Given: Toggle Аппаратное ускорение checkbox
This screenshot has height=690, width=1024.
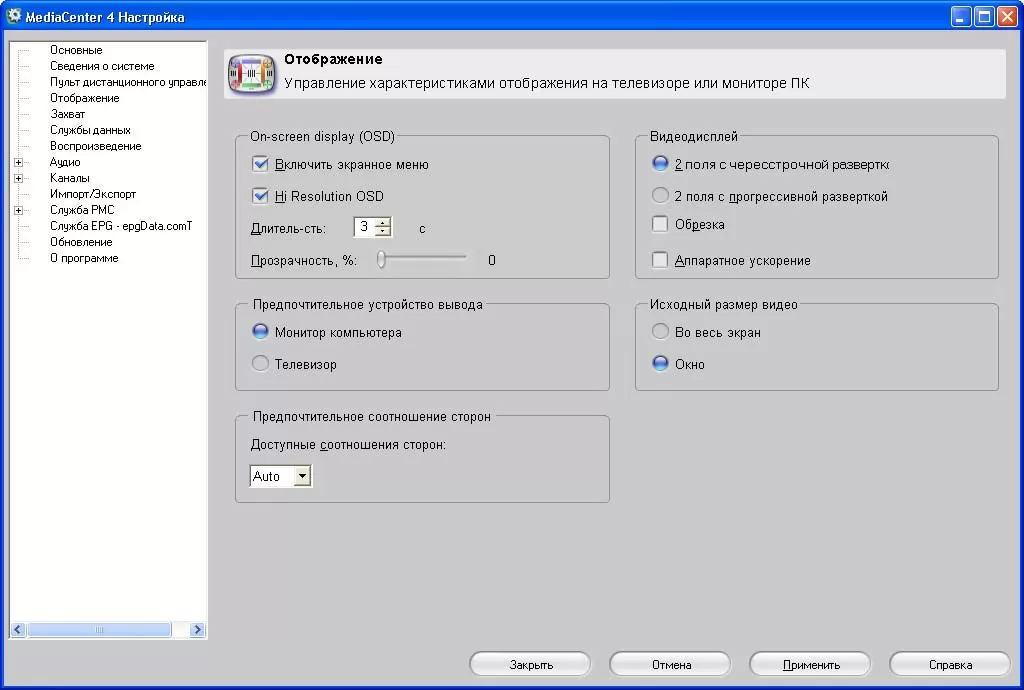Looking at the screenshot, I should tap(660, 261).
